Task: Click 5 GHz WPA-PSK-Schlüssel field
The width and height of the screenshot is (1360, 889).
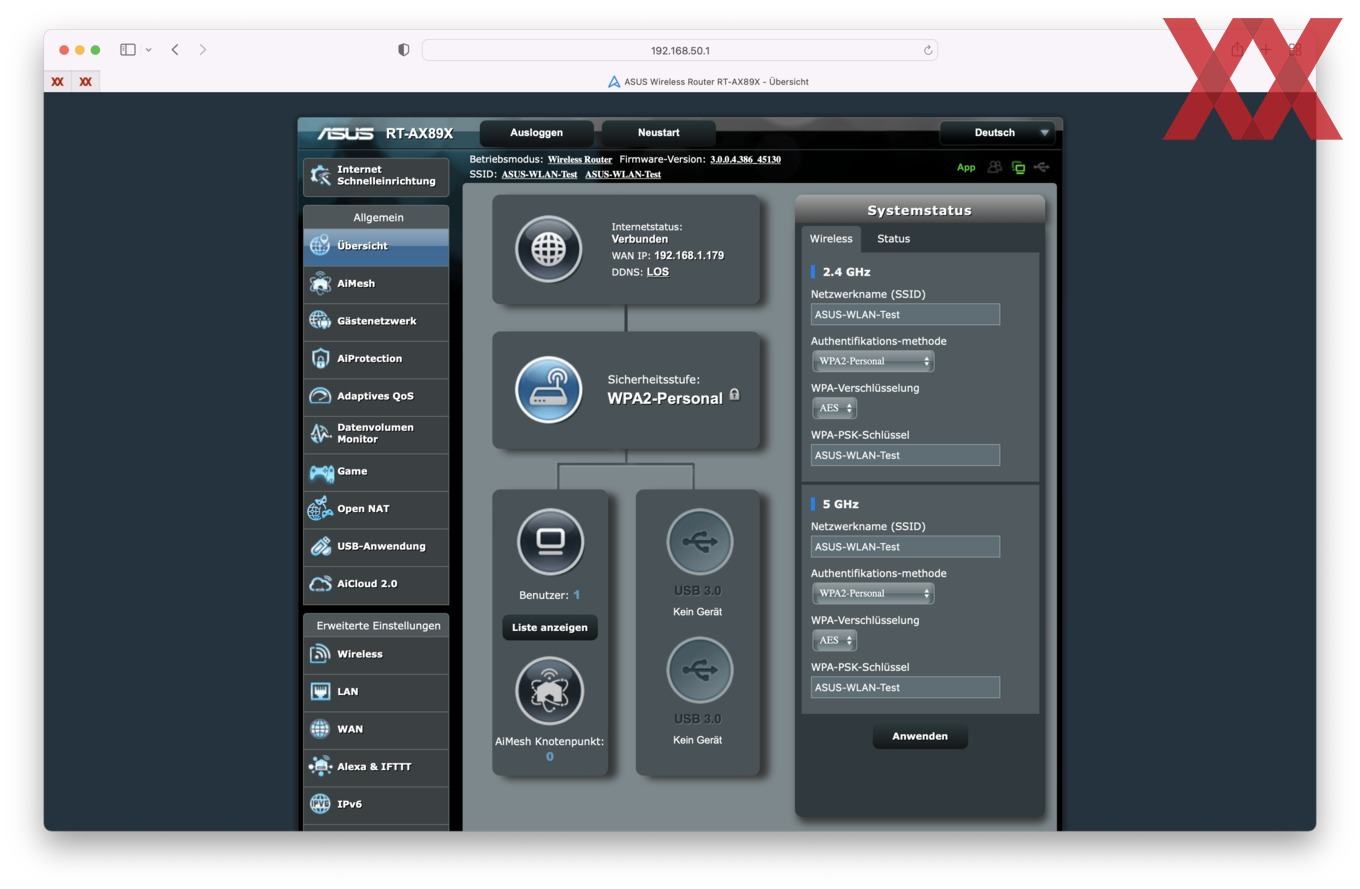Action: point(905,688)
